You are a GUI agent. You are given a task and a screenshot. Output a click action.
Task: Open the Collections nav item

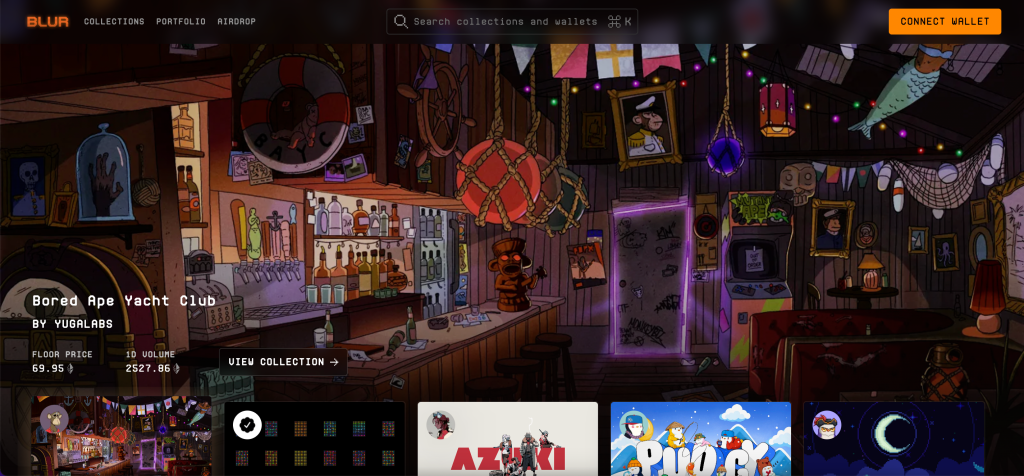tap(114, 22)
